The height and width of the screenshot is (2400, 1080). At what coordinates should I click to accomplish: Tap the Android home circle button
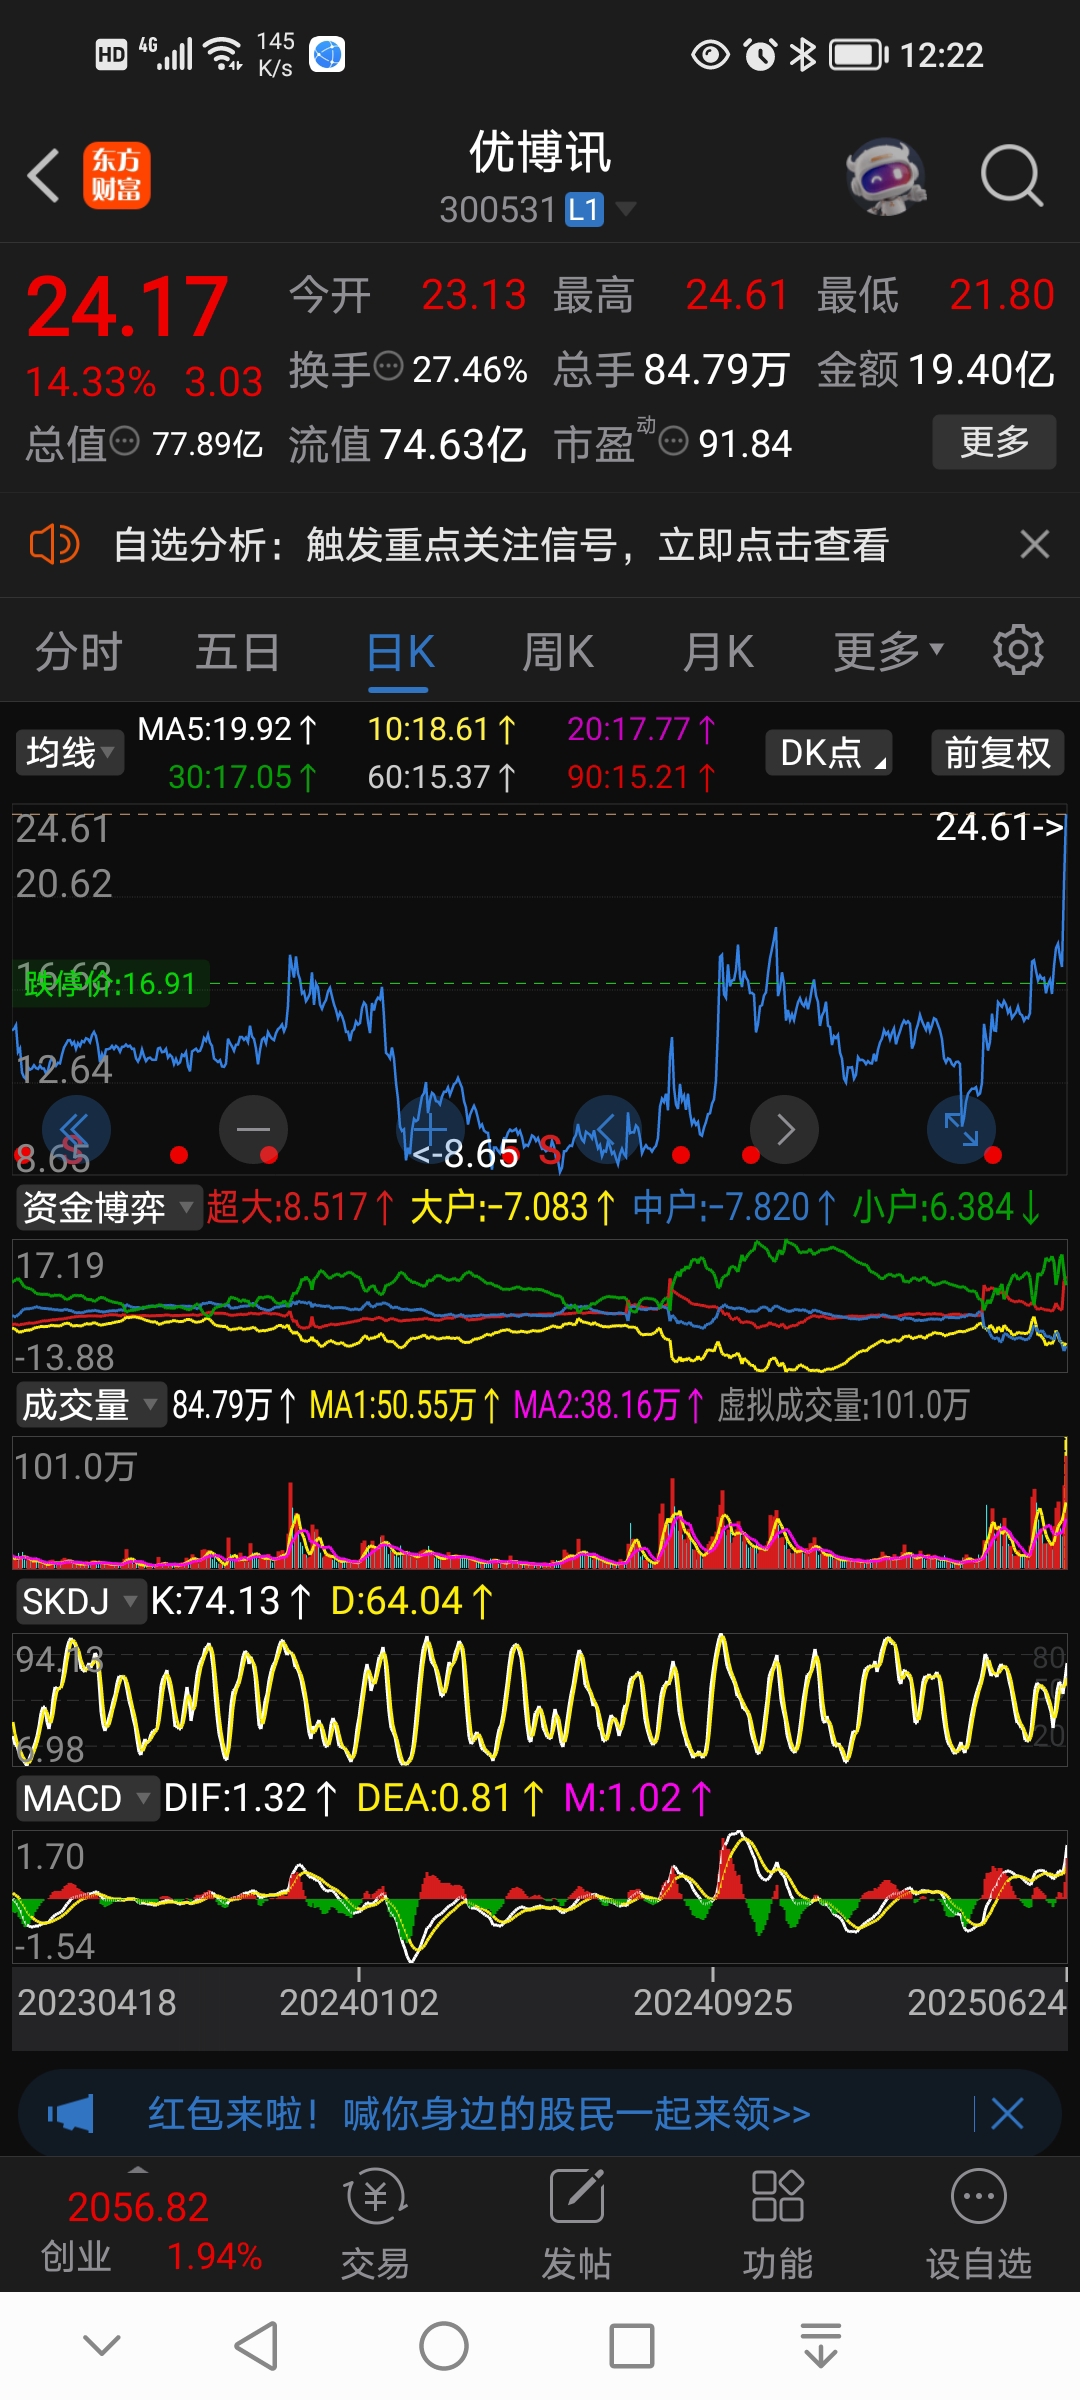coord(444,2346)
